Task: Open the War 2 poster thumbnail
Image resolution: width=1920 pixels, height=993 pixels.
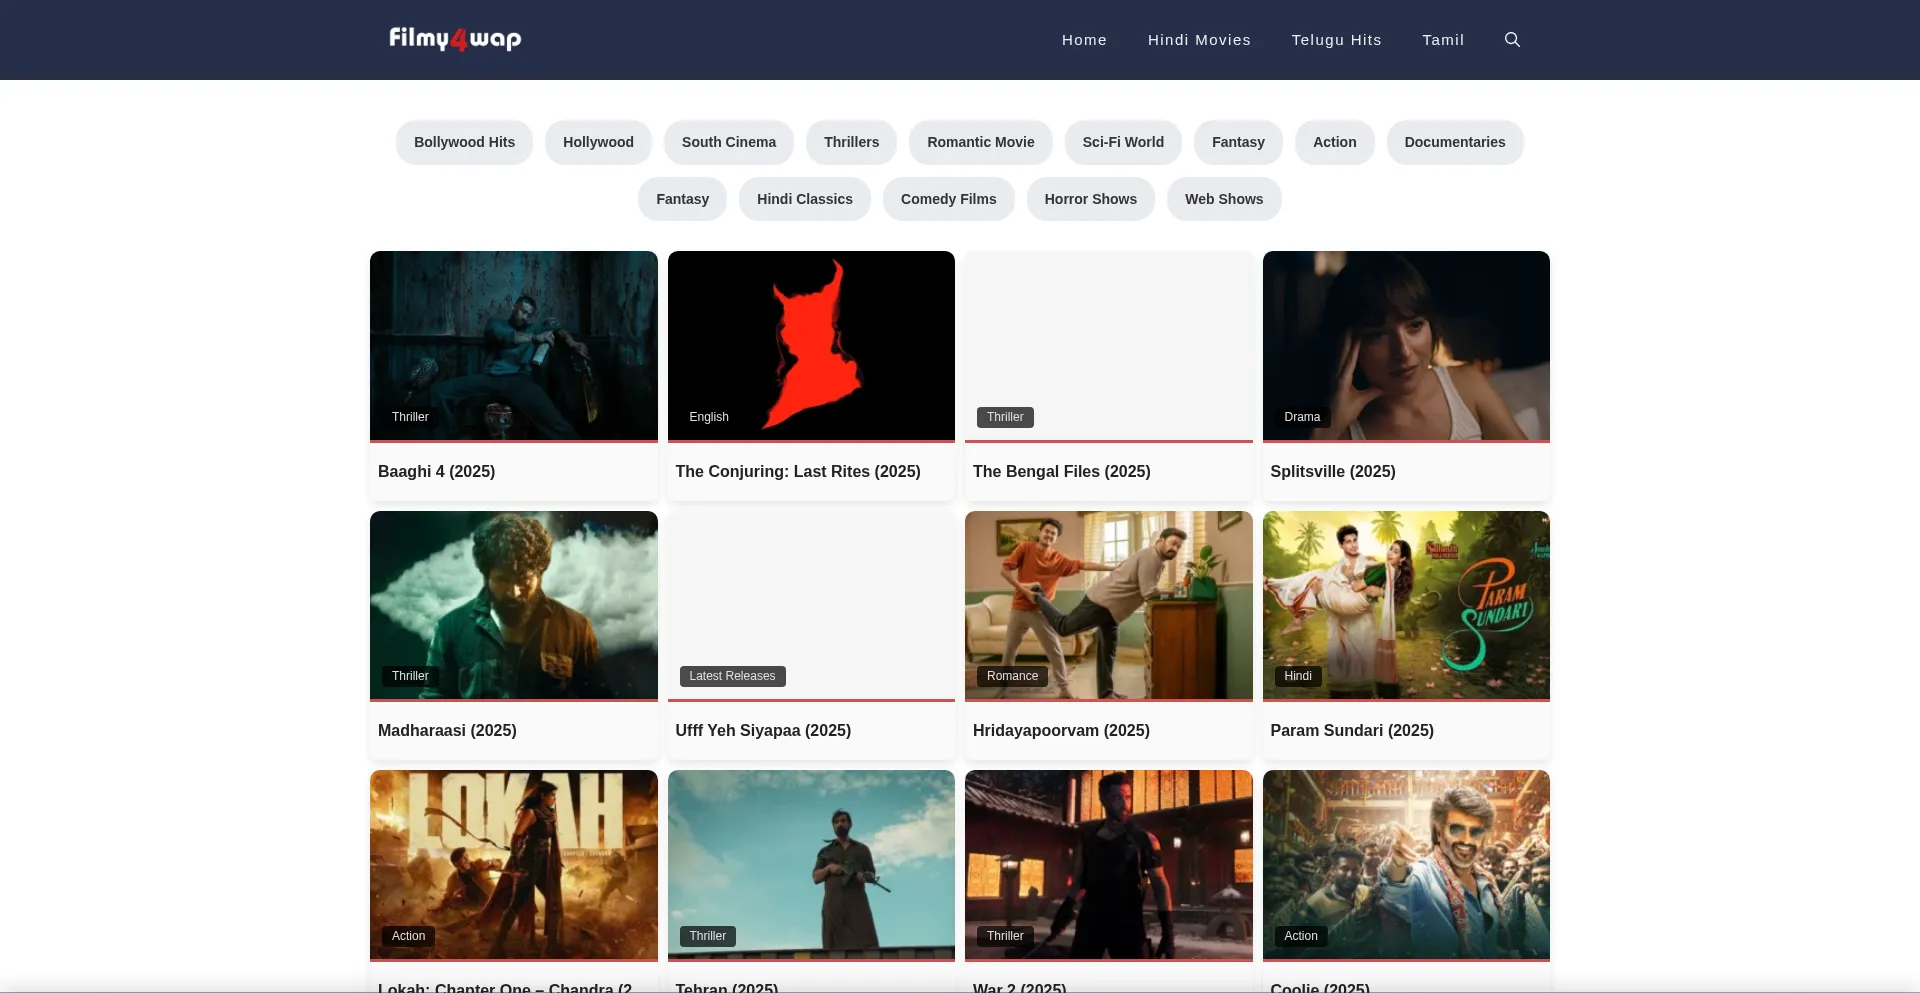Action: click(x=1109, y=864)
